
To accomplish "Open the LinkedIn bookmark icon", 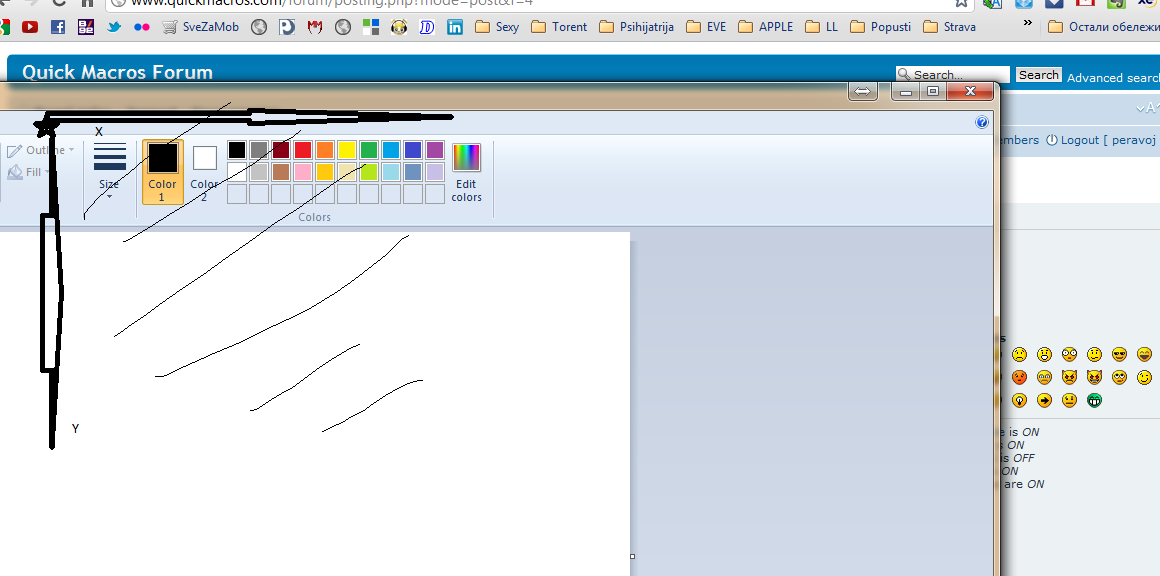I will pyautogui.click(x=455, y=27).
